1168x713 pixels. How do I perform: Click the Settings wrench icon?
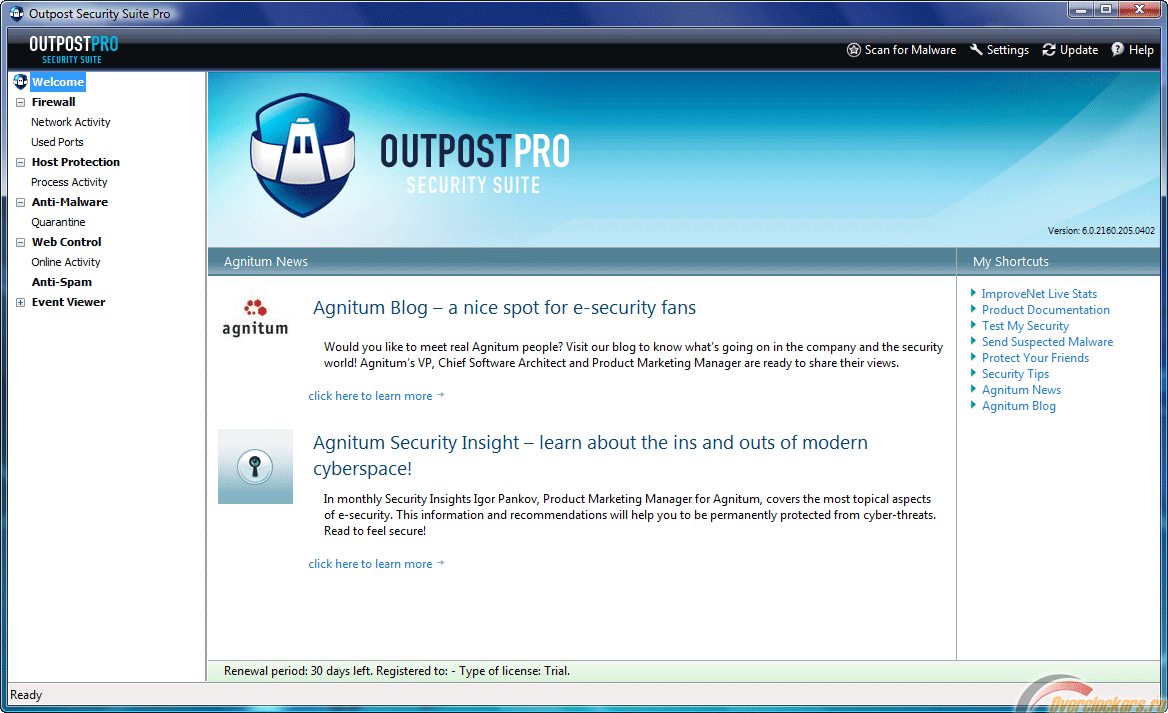coord(976,50)
